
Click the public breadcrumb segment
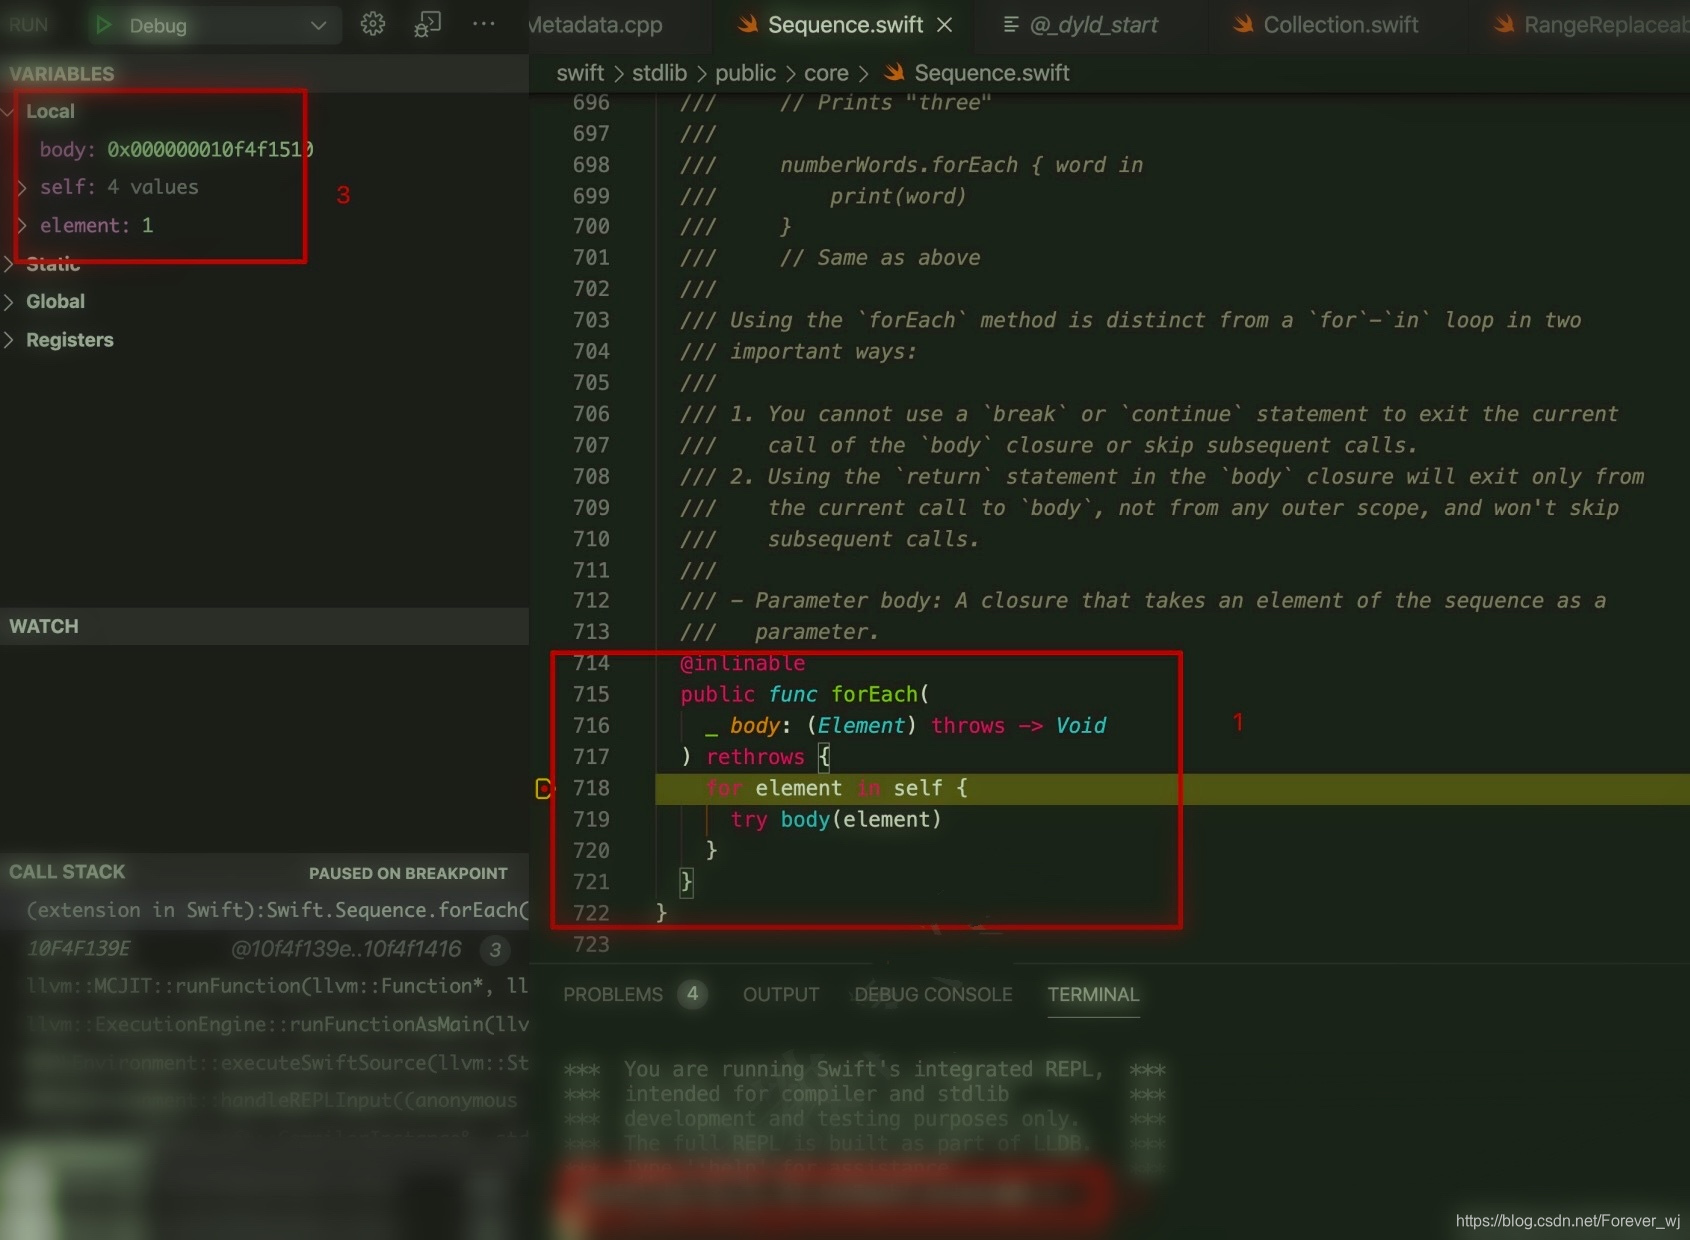pos(745,73)
